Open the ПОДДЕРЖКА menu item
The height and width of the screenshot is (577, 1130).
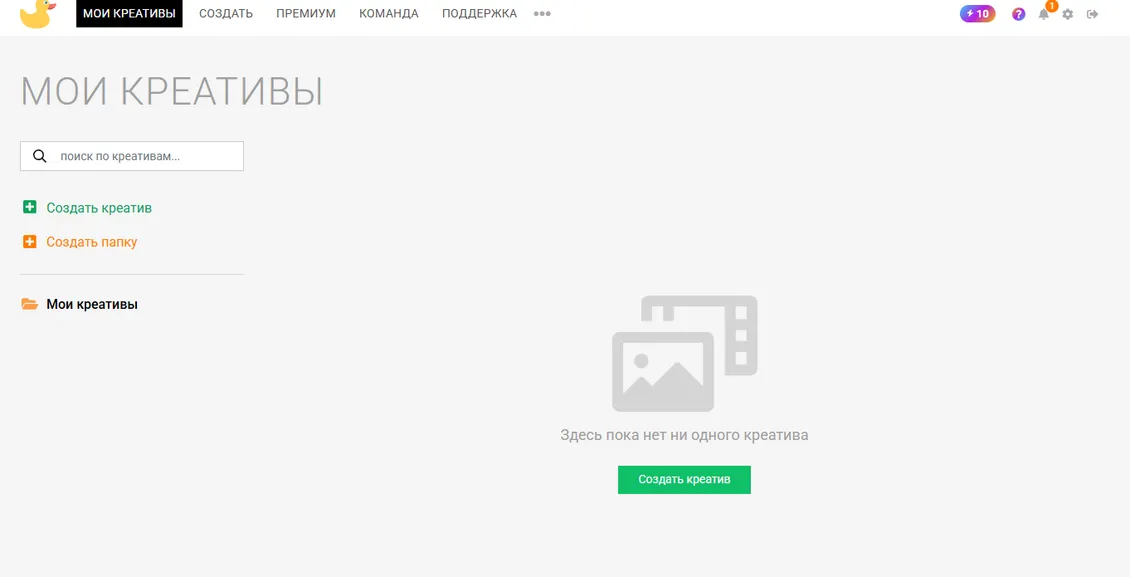pos(479,14)
